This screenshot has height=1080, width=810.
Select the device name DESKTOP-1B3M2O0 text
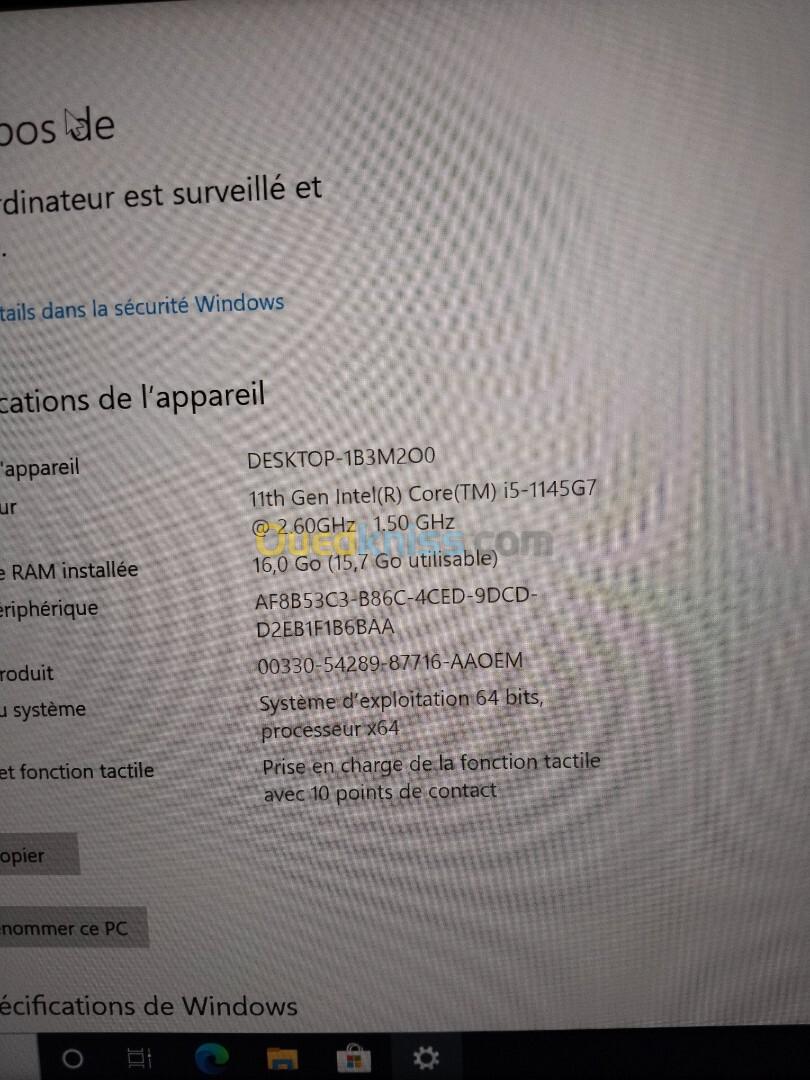point(341,457)
